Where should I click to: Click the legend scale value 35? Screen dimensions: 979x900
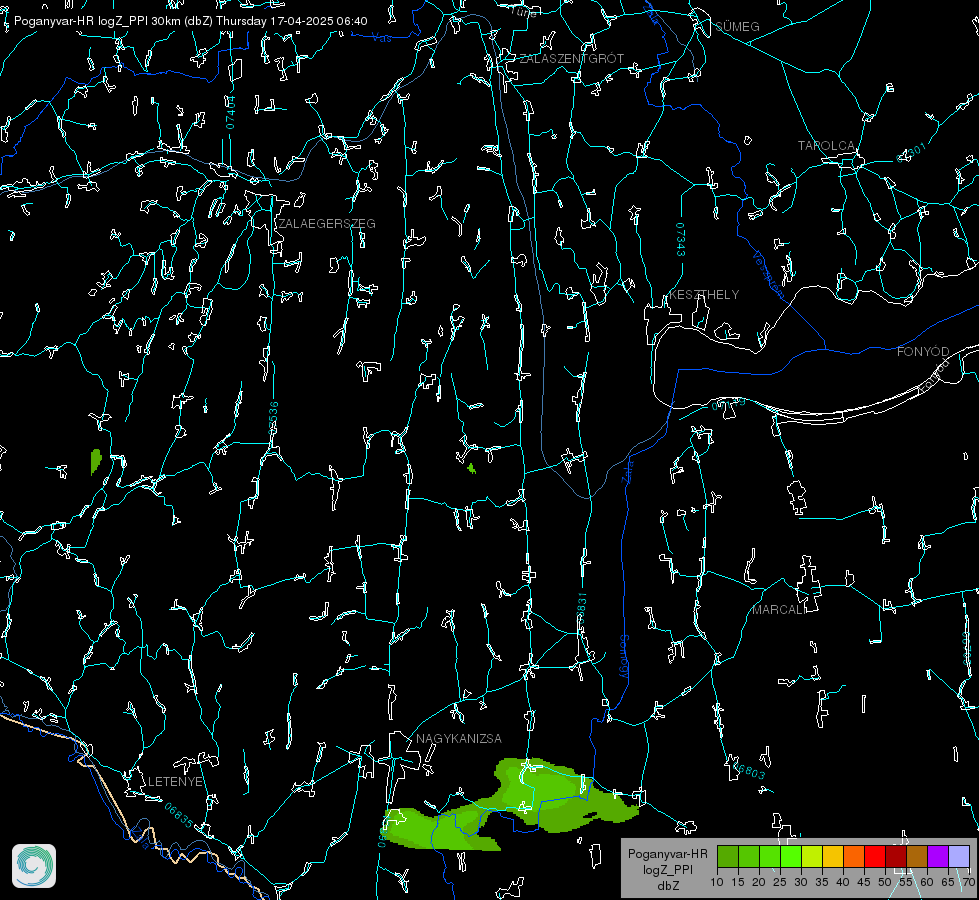tap(822, 883)
